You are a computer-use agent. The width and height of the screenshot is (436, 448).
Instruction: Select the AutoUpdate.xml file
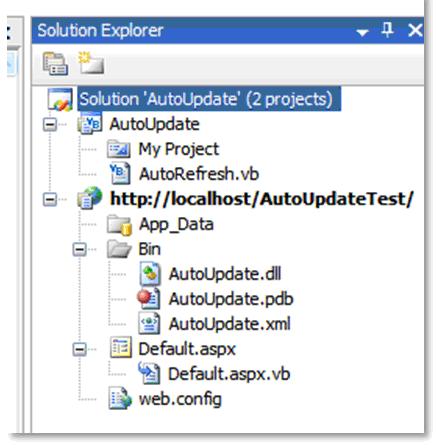(230, 324)
